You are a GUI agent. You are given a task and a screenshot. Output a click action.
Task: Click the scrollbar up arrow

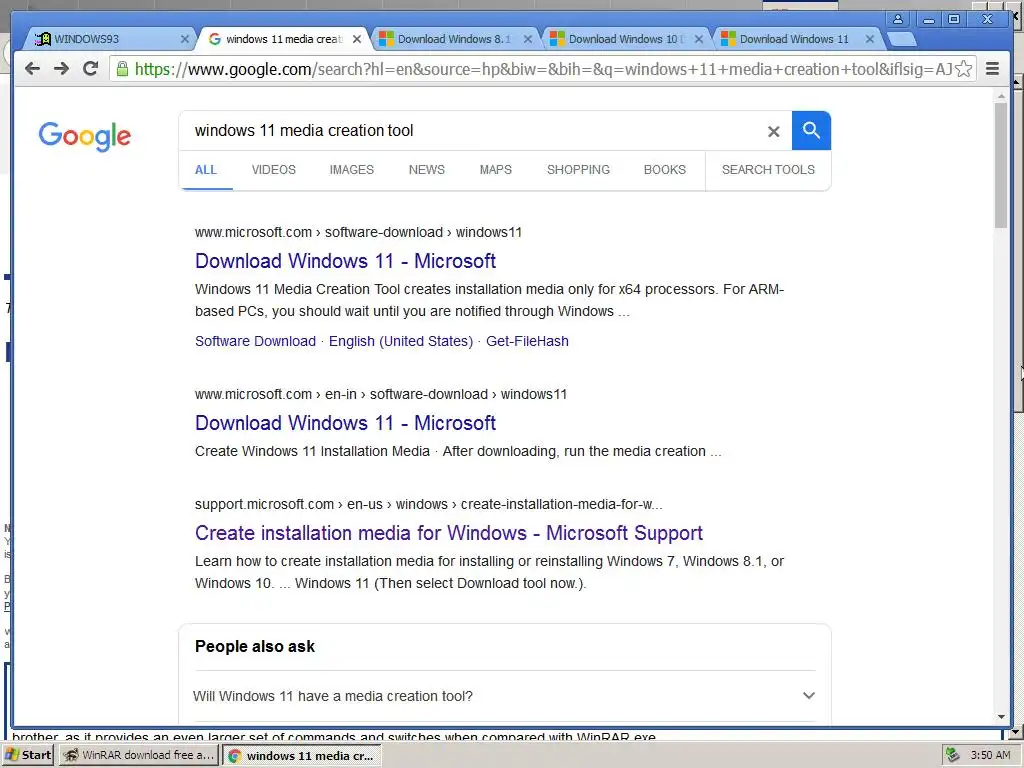click(1001, 96)
